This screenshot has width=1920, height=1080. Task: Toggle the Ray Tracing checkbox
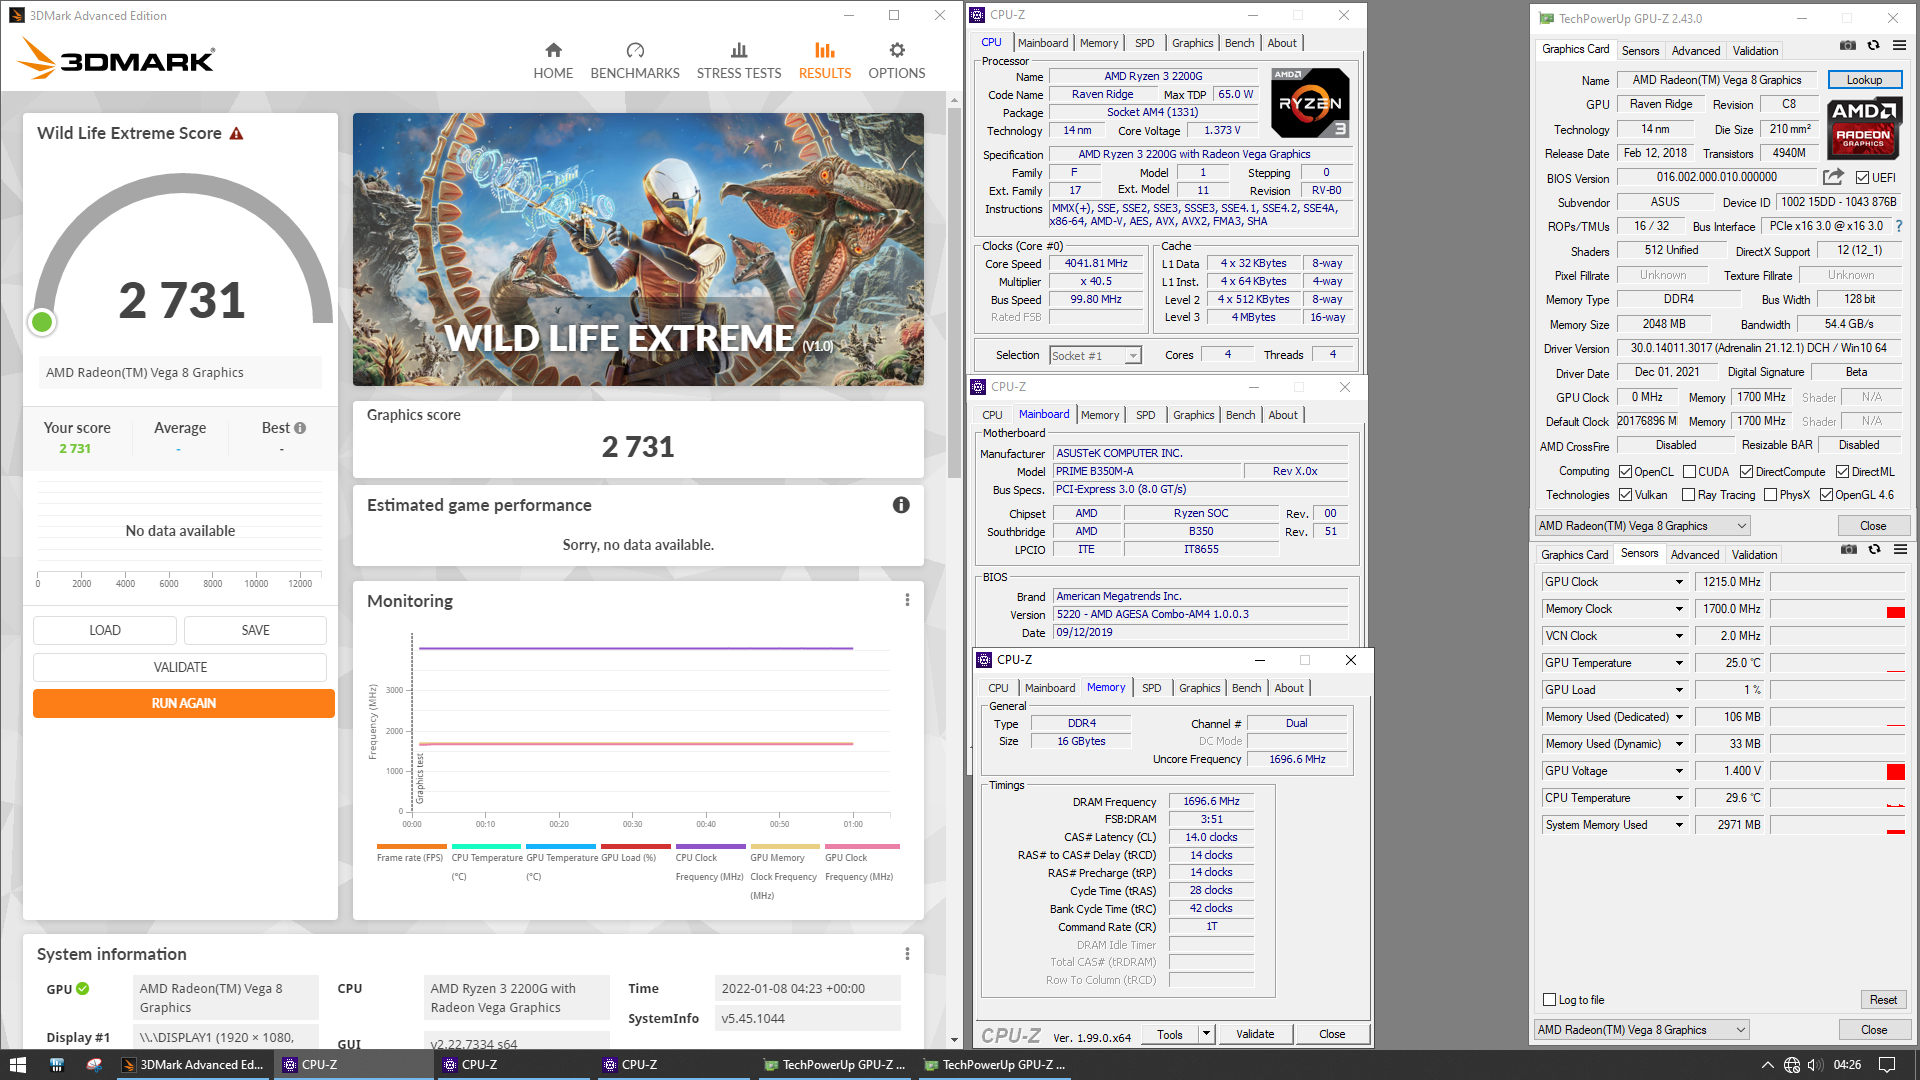coord(1689,495)
